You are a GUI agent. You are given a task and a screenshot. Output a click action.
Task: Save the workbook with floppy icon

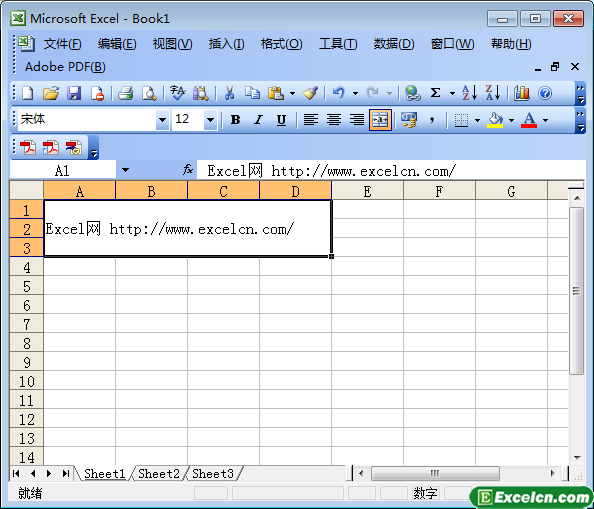coord(74,93)
